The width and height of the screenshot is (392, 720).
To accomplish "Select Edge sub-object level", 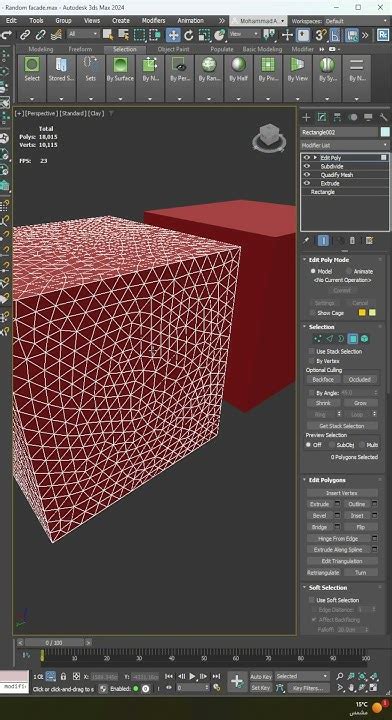I will point(329,339).
